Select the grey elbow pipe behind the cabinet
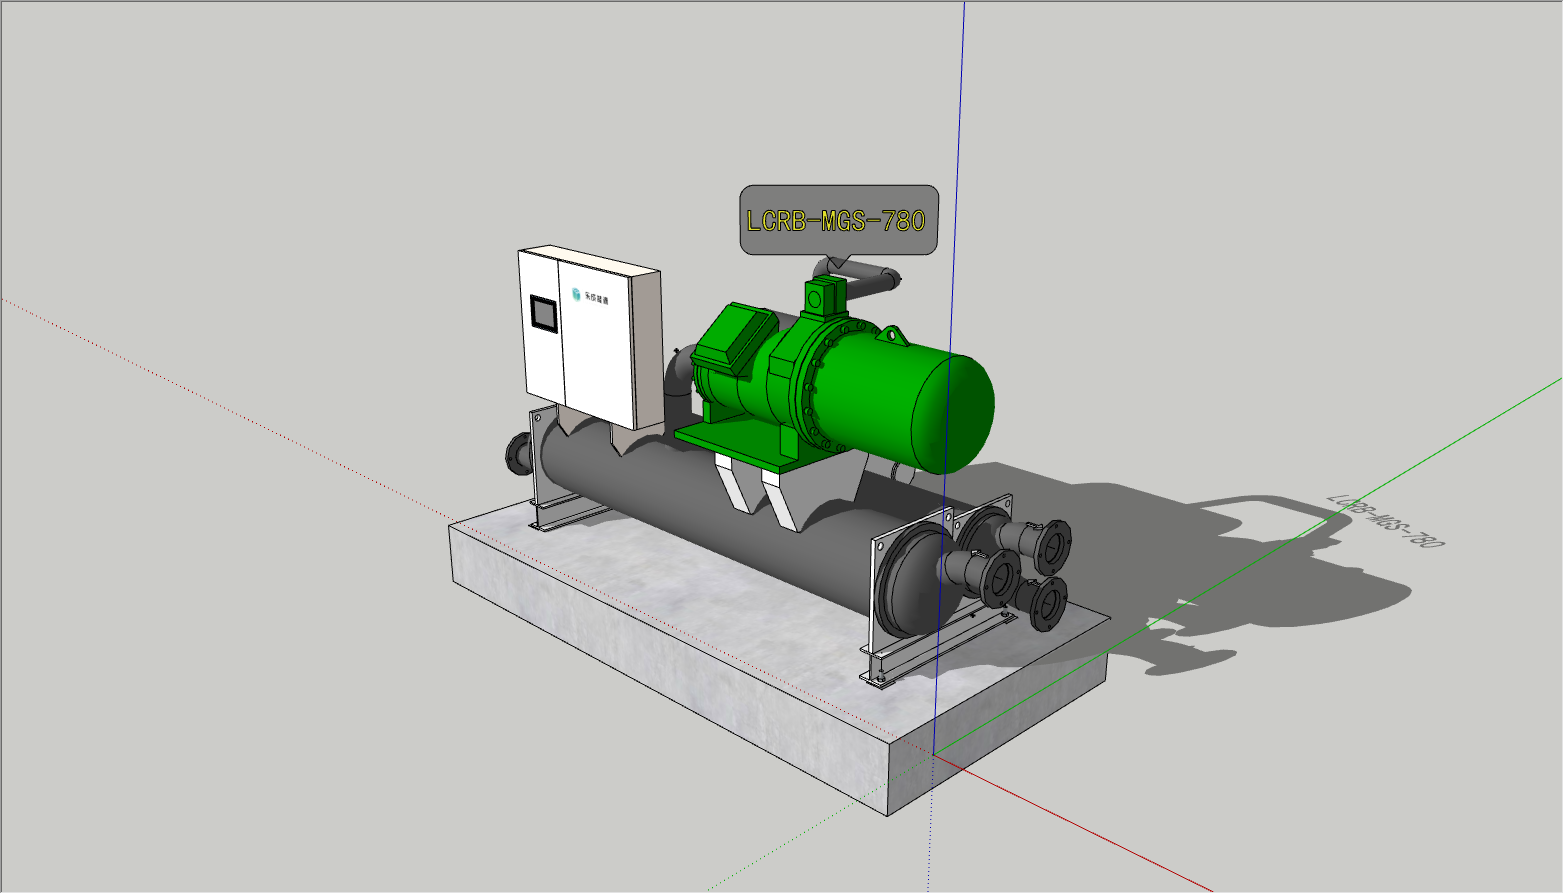 [678, 375]
